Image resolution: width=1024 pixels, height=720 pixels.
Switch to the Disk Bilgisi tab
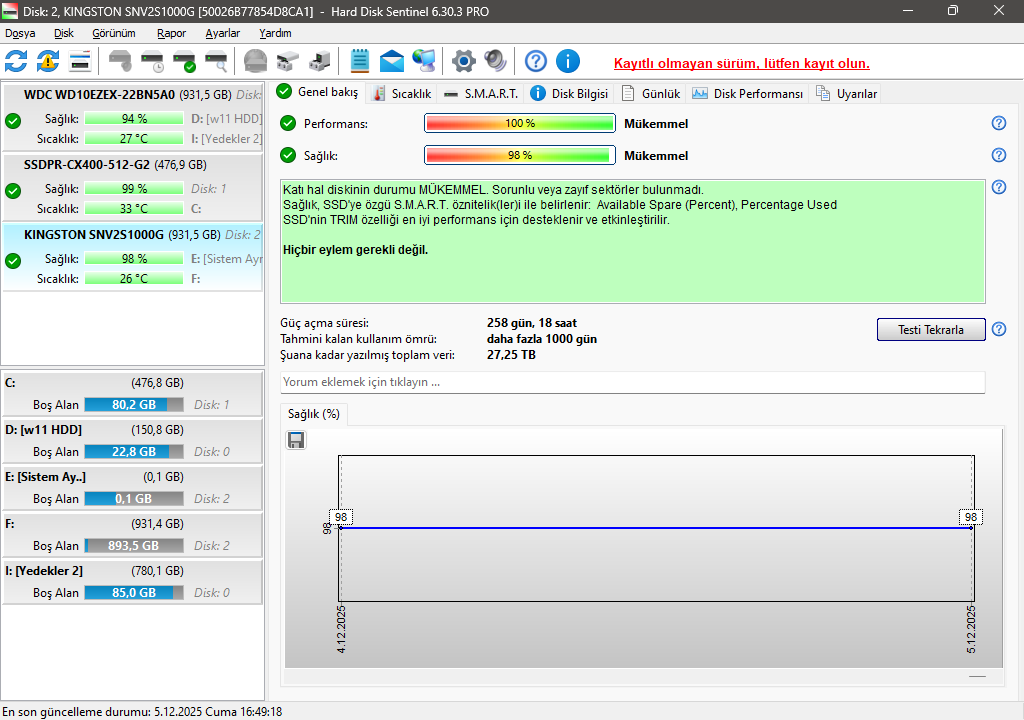tap(569, 94)
